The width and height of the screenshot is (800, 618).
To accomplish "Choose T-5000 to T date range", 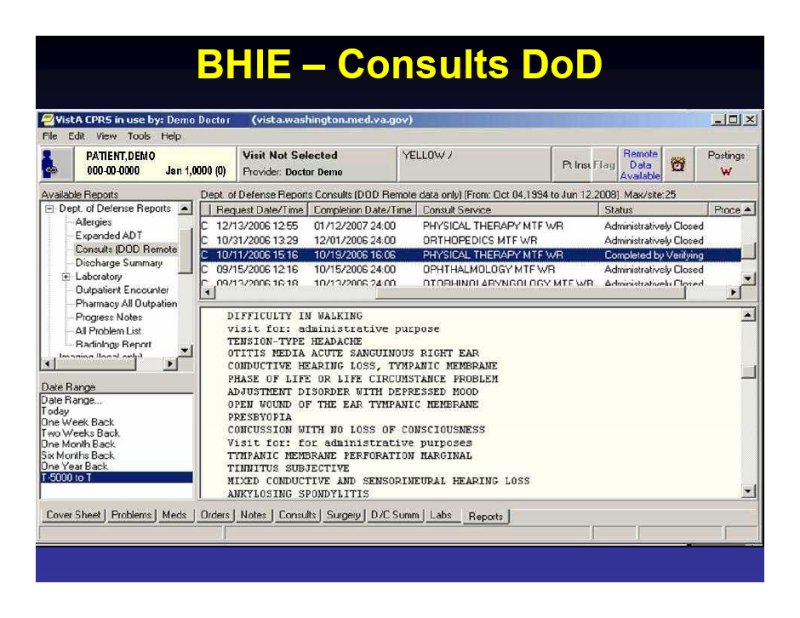I will pyautogui.click(x=116, y=478).
